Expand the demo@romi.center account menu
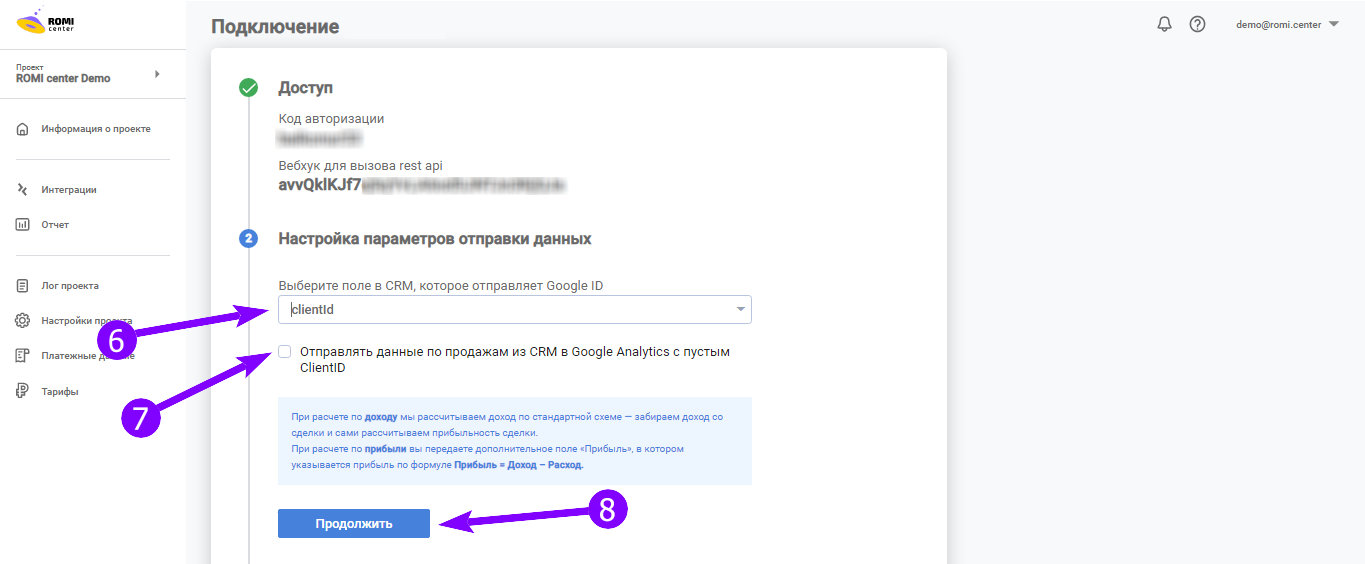Viewport: 1365px width, 564px height. 1287,24
